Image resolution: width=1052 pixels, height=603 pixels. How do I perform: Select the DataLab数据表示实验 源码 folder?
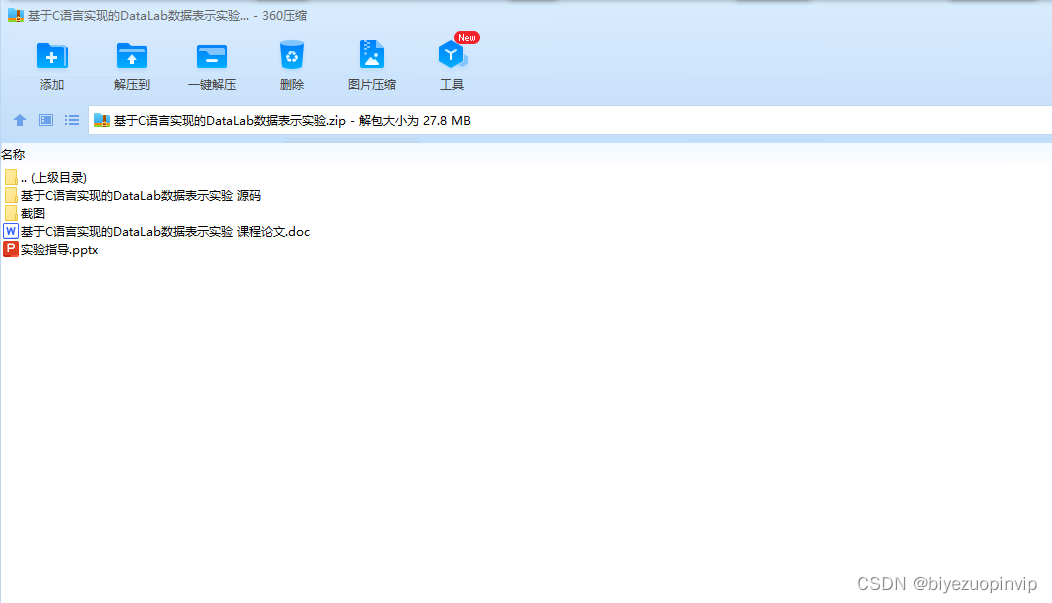coord(132,196)
